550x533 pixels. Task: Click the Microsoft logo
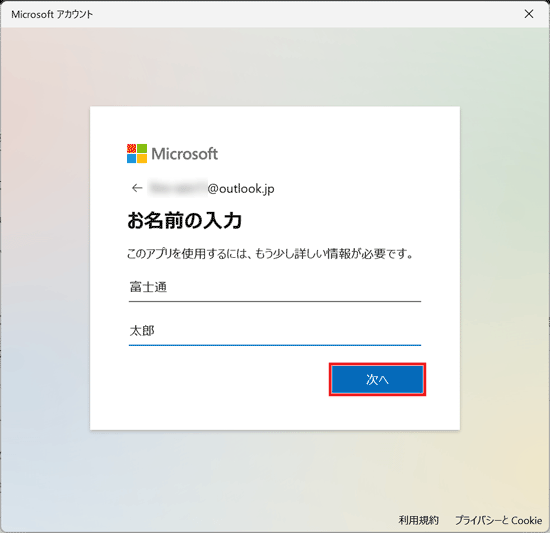[172, 154]
